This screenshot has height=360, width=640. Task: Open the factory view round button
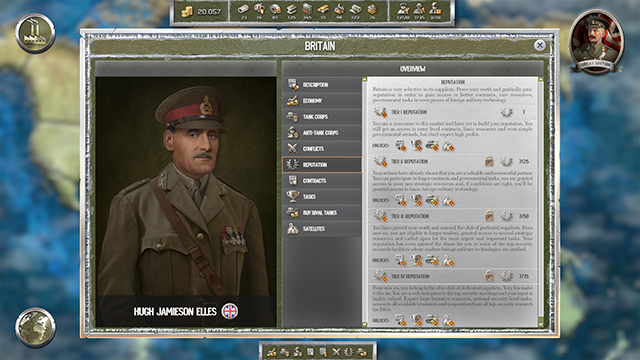(x=35, y=33)
